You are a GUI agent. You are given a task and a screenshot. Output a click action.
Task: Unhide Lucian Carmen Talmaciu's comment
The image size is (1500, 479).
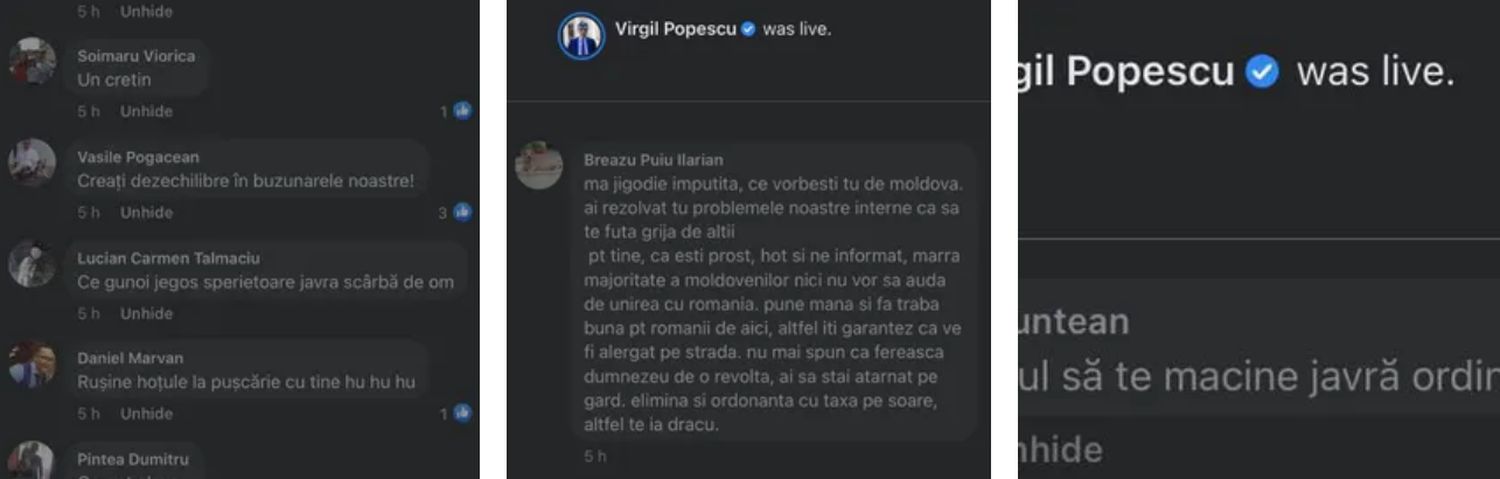147,313
